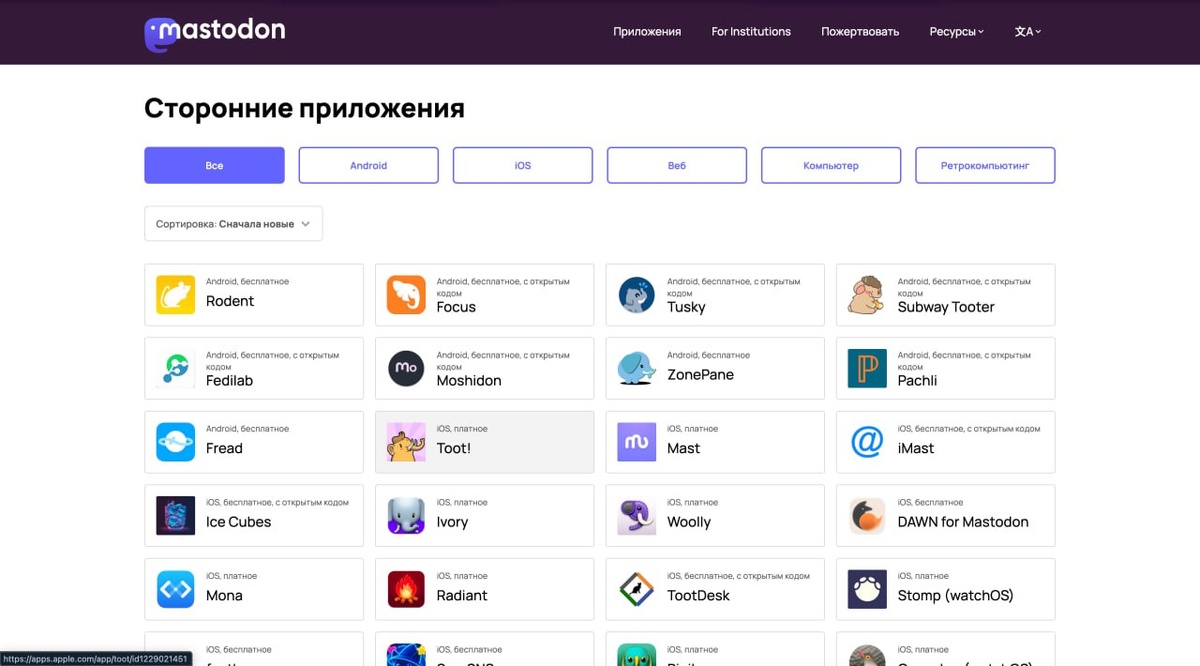This screenshot has height=666, width=1200.
Task: Open the sort order dropdown
Action: [233, 224]
